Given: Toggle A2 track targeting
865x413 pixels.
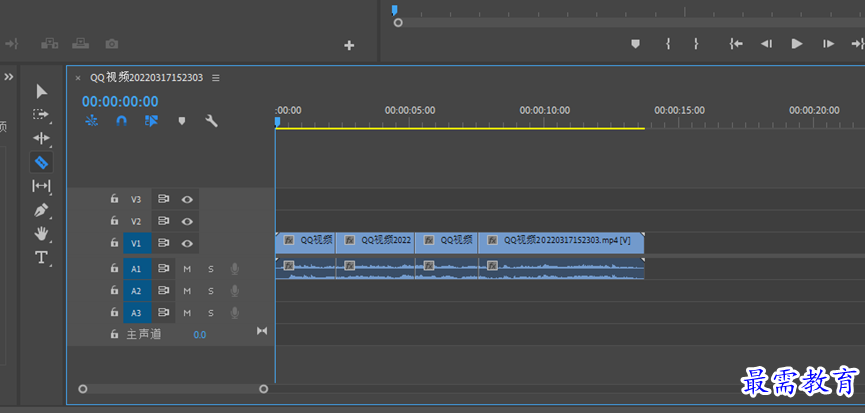Looking at the screenshot, I should [137, 291].
